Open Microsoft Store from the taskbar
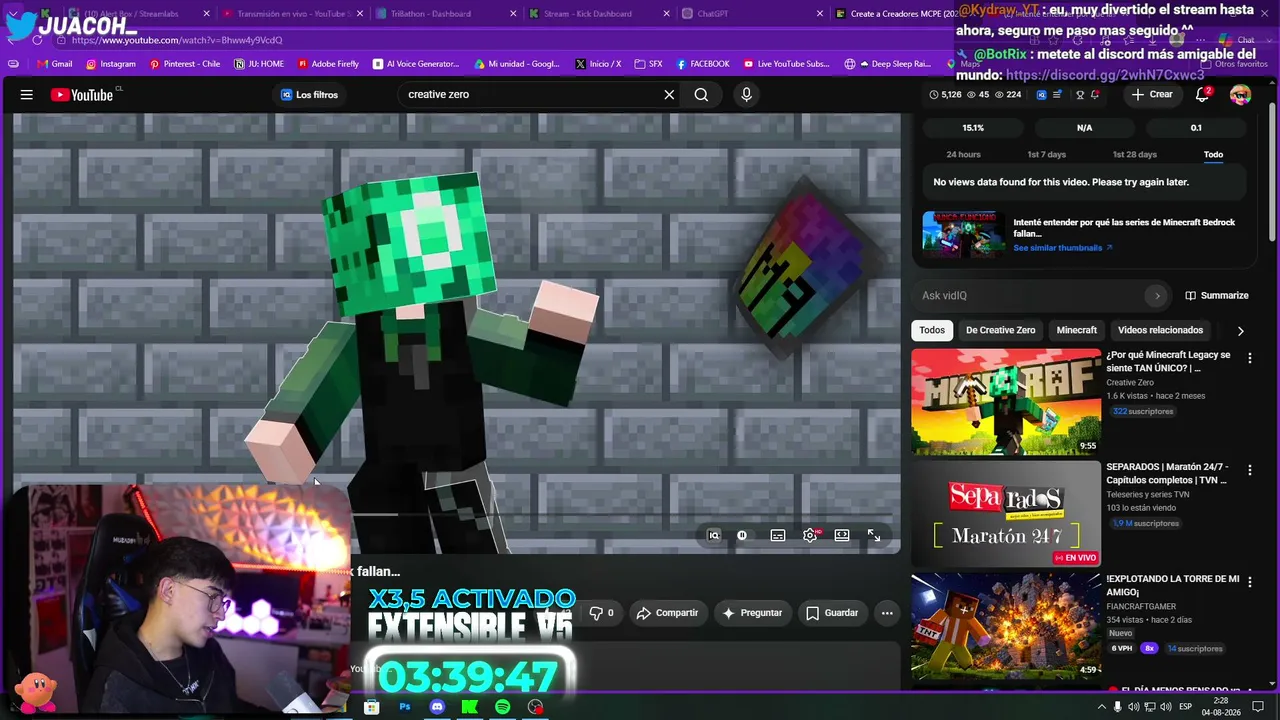The height and width of the screenshot is (720, 1280). pos(372,707)
